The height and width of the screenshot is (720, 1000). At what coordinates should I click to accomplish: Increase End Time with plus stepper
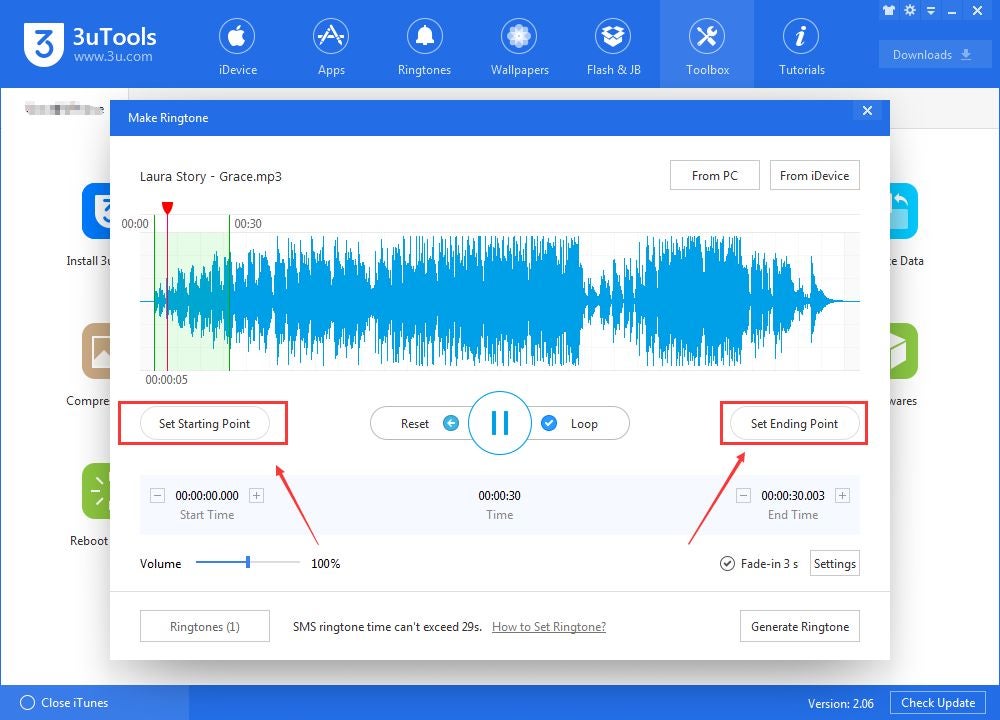pos(843,495)
